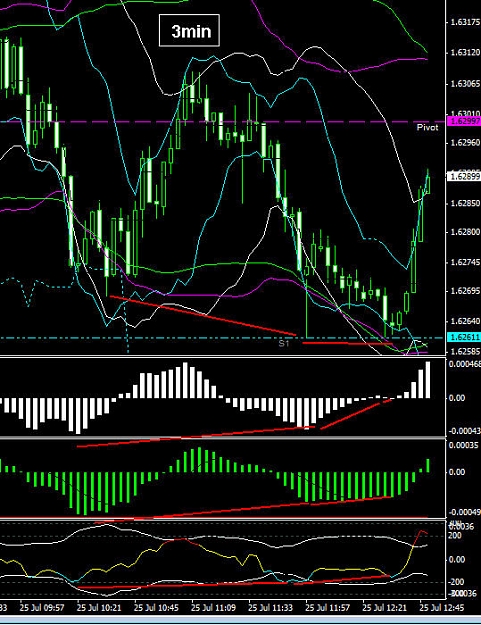The image size is (481, 625).
Task: Click the 1.63065 price axis value
Action: tap(465, 84)
